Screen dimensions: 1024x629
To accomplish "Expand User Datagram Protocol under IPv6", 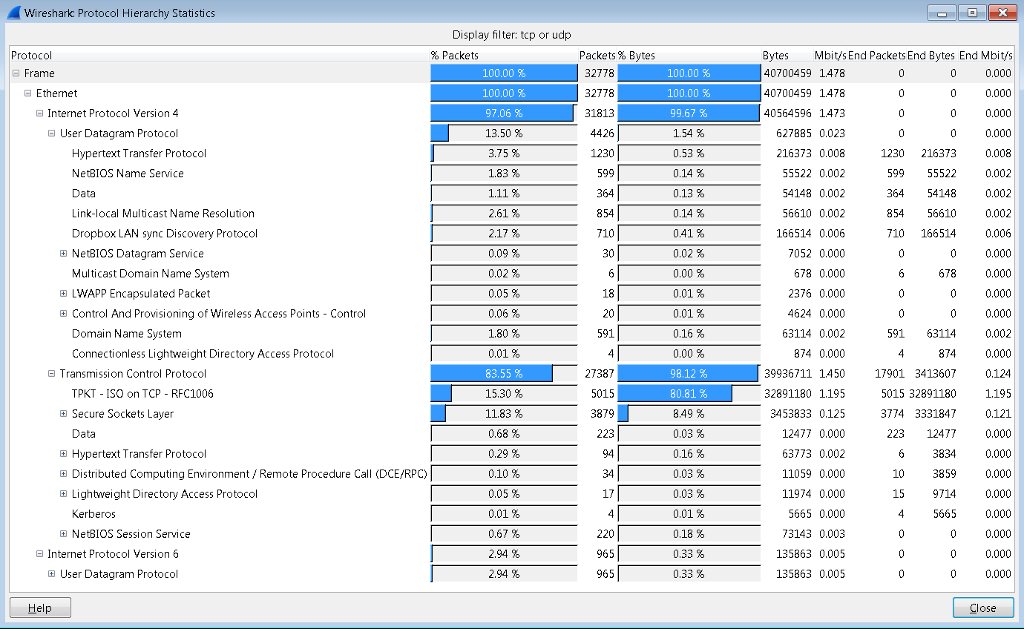I will (x=51, y=574).
